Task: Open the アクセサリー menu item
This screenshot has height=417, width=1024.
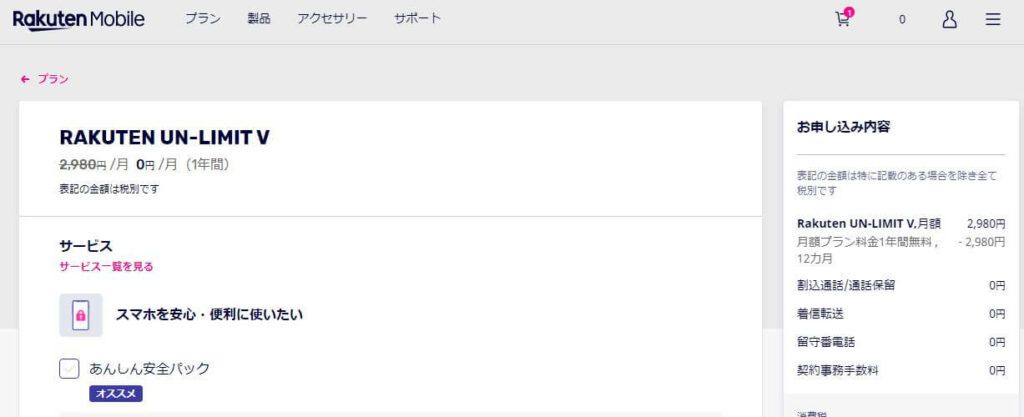Action: pos(332,19)
